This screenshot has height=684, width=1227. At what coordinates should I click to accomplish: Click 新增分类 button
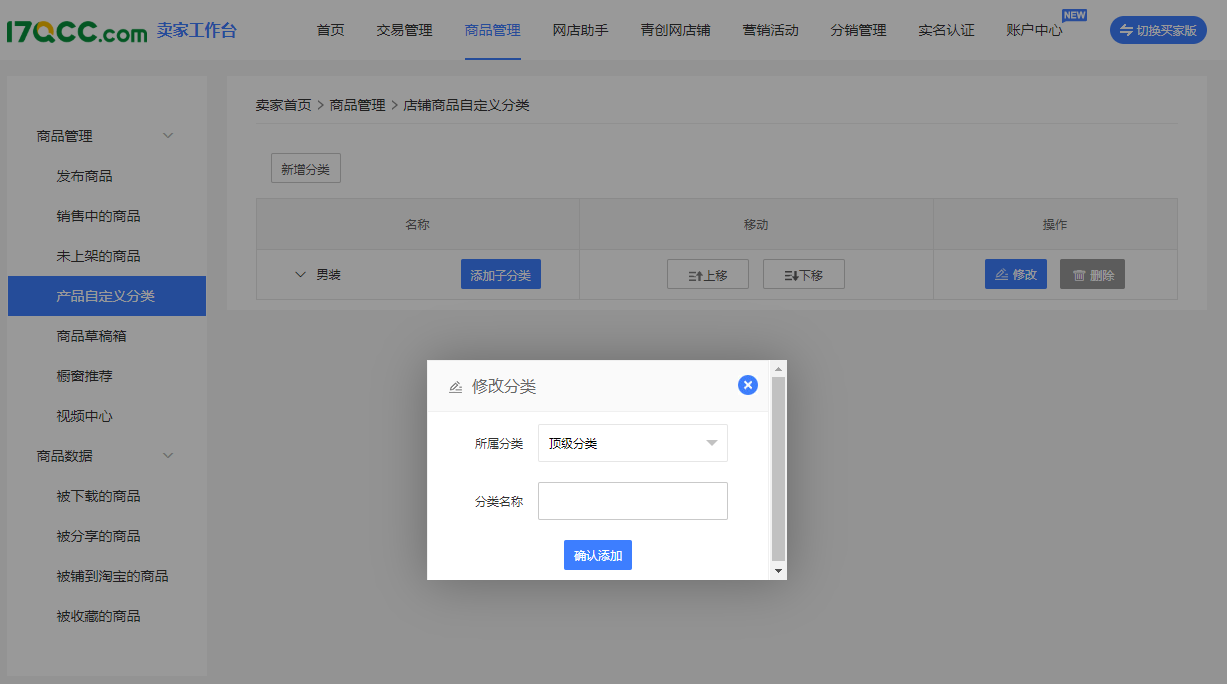pyautogui.click(x=305, y=169)
